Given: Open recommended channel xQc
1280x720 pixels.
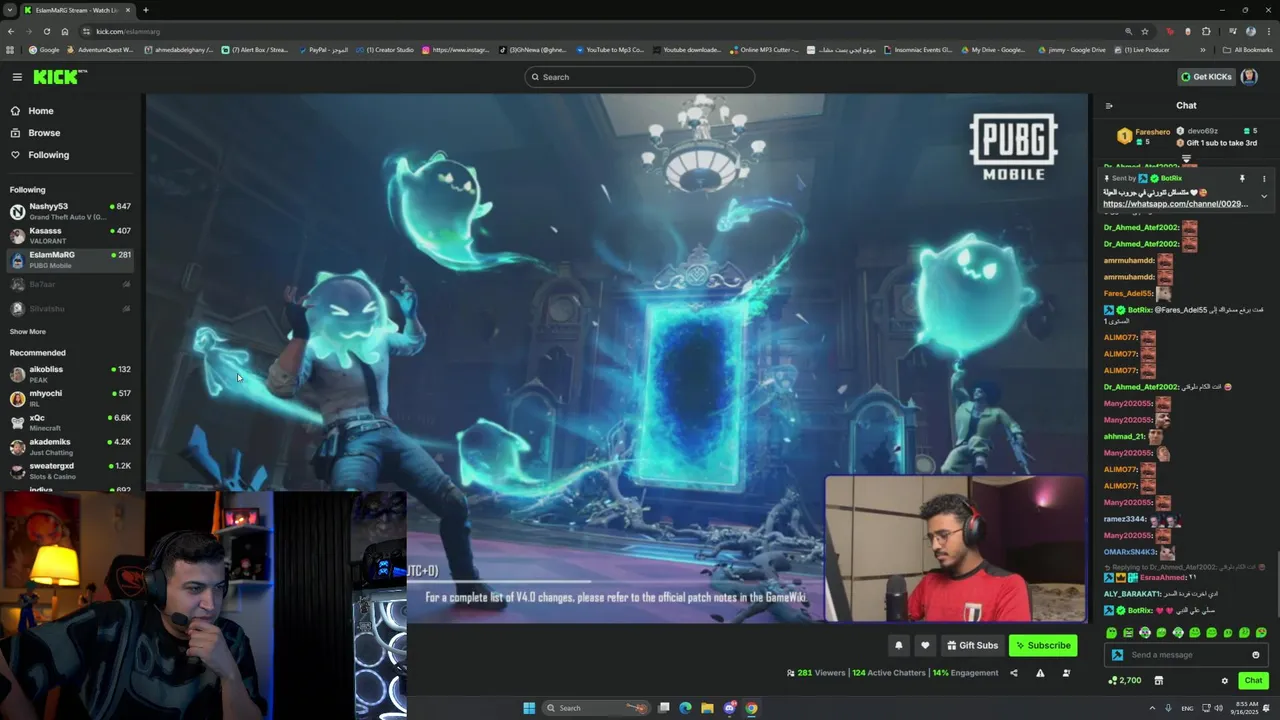Looking at the screenshot, I should click(70, 422).
